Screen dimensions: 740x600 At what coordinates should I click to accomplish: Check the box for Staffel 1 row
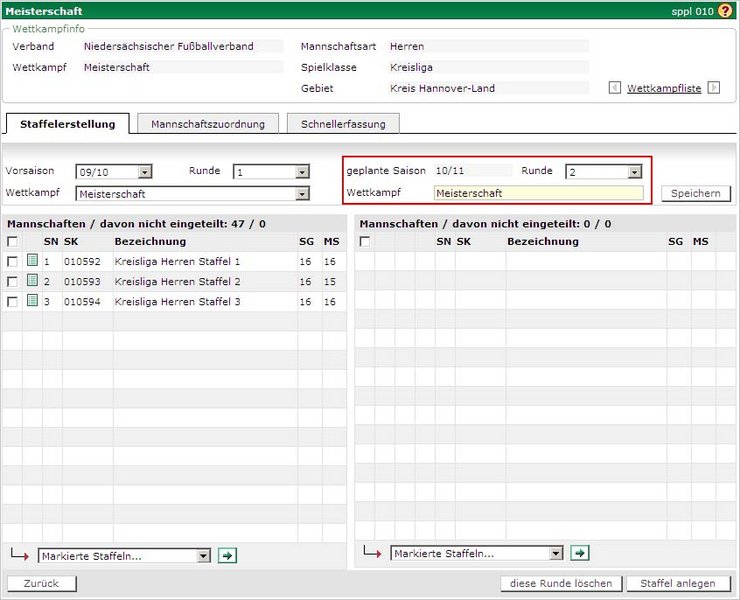coord(12,261)
